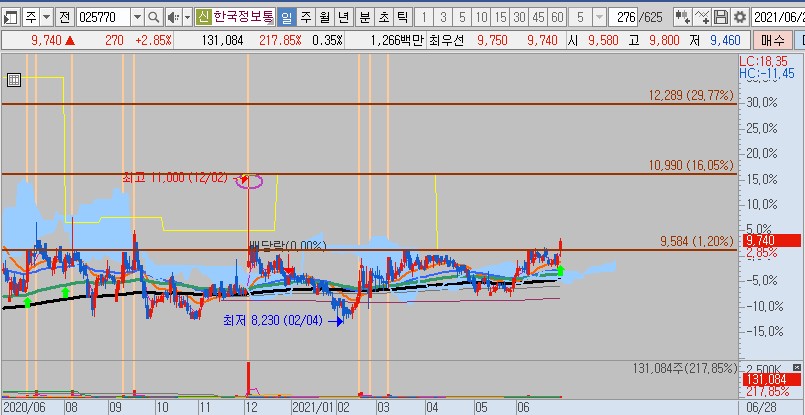Viewport: 805px width, 415px height.
Task: Click the green 신 badge icon
Action: pos(203,17)
